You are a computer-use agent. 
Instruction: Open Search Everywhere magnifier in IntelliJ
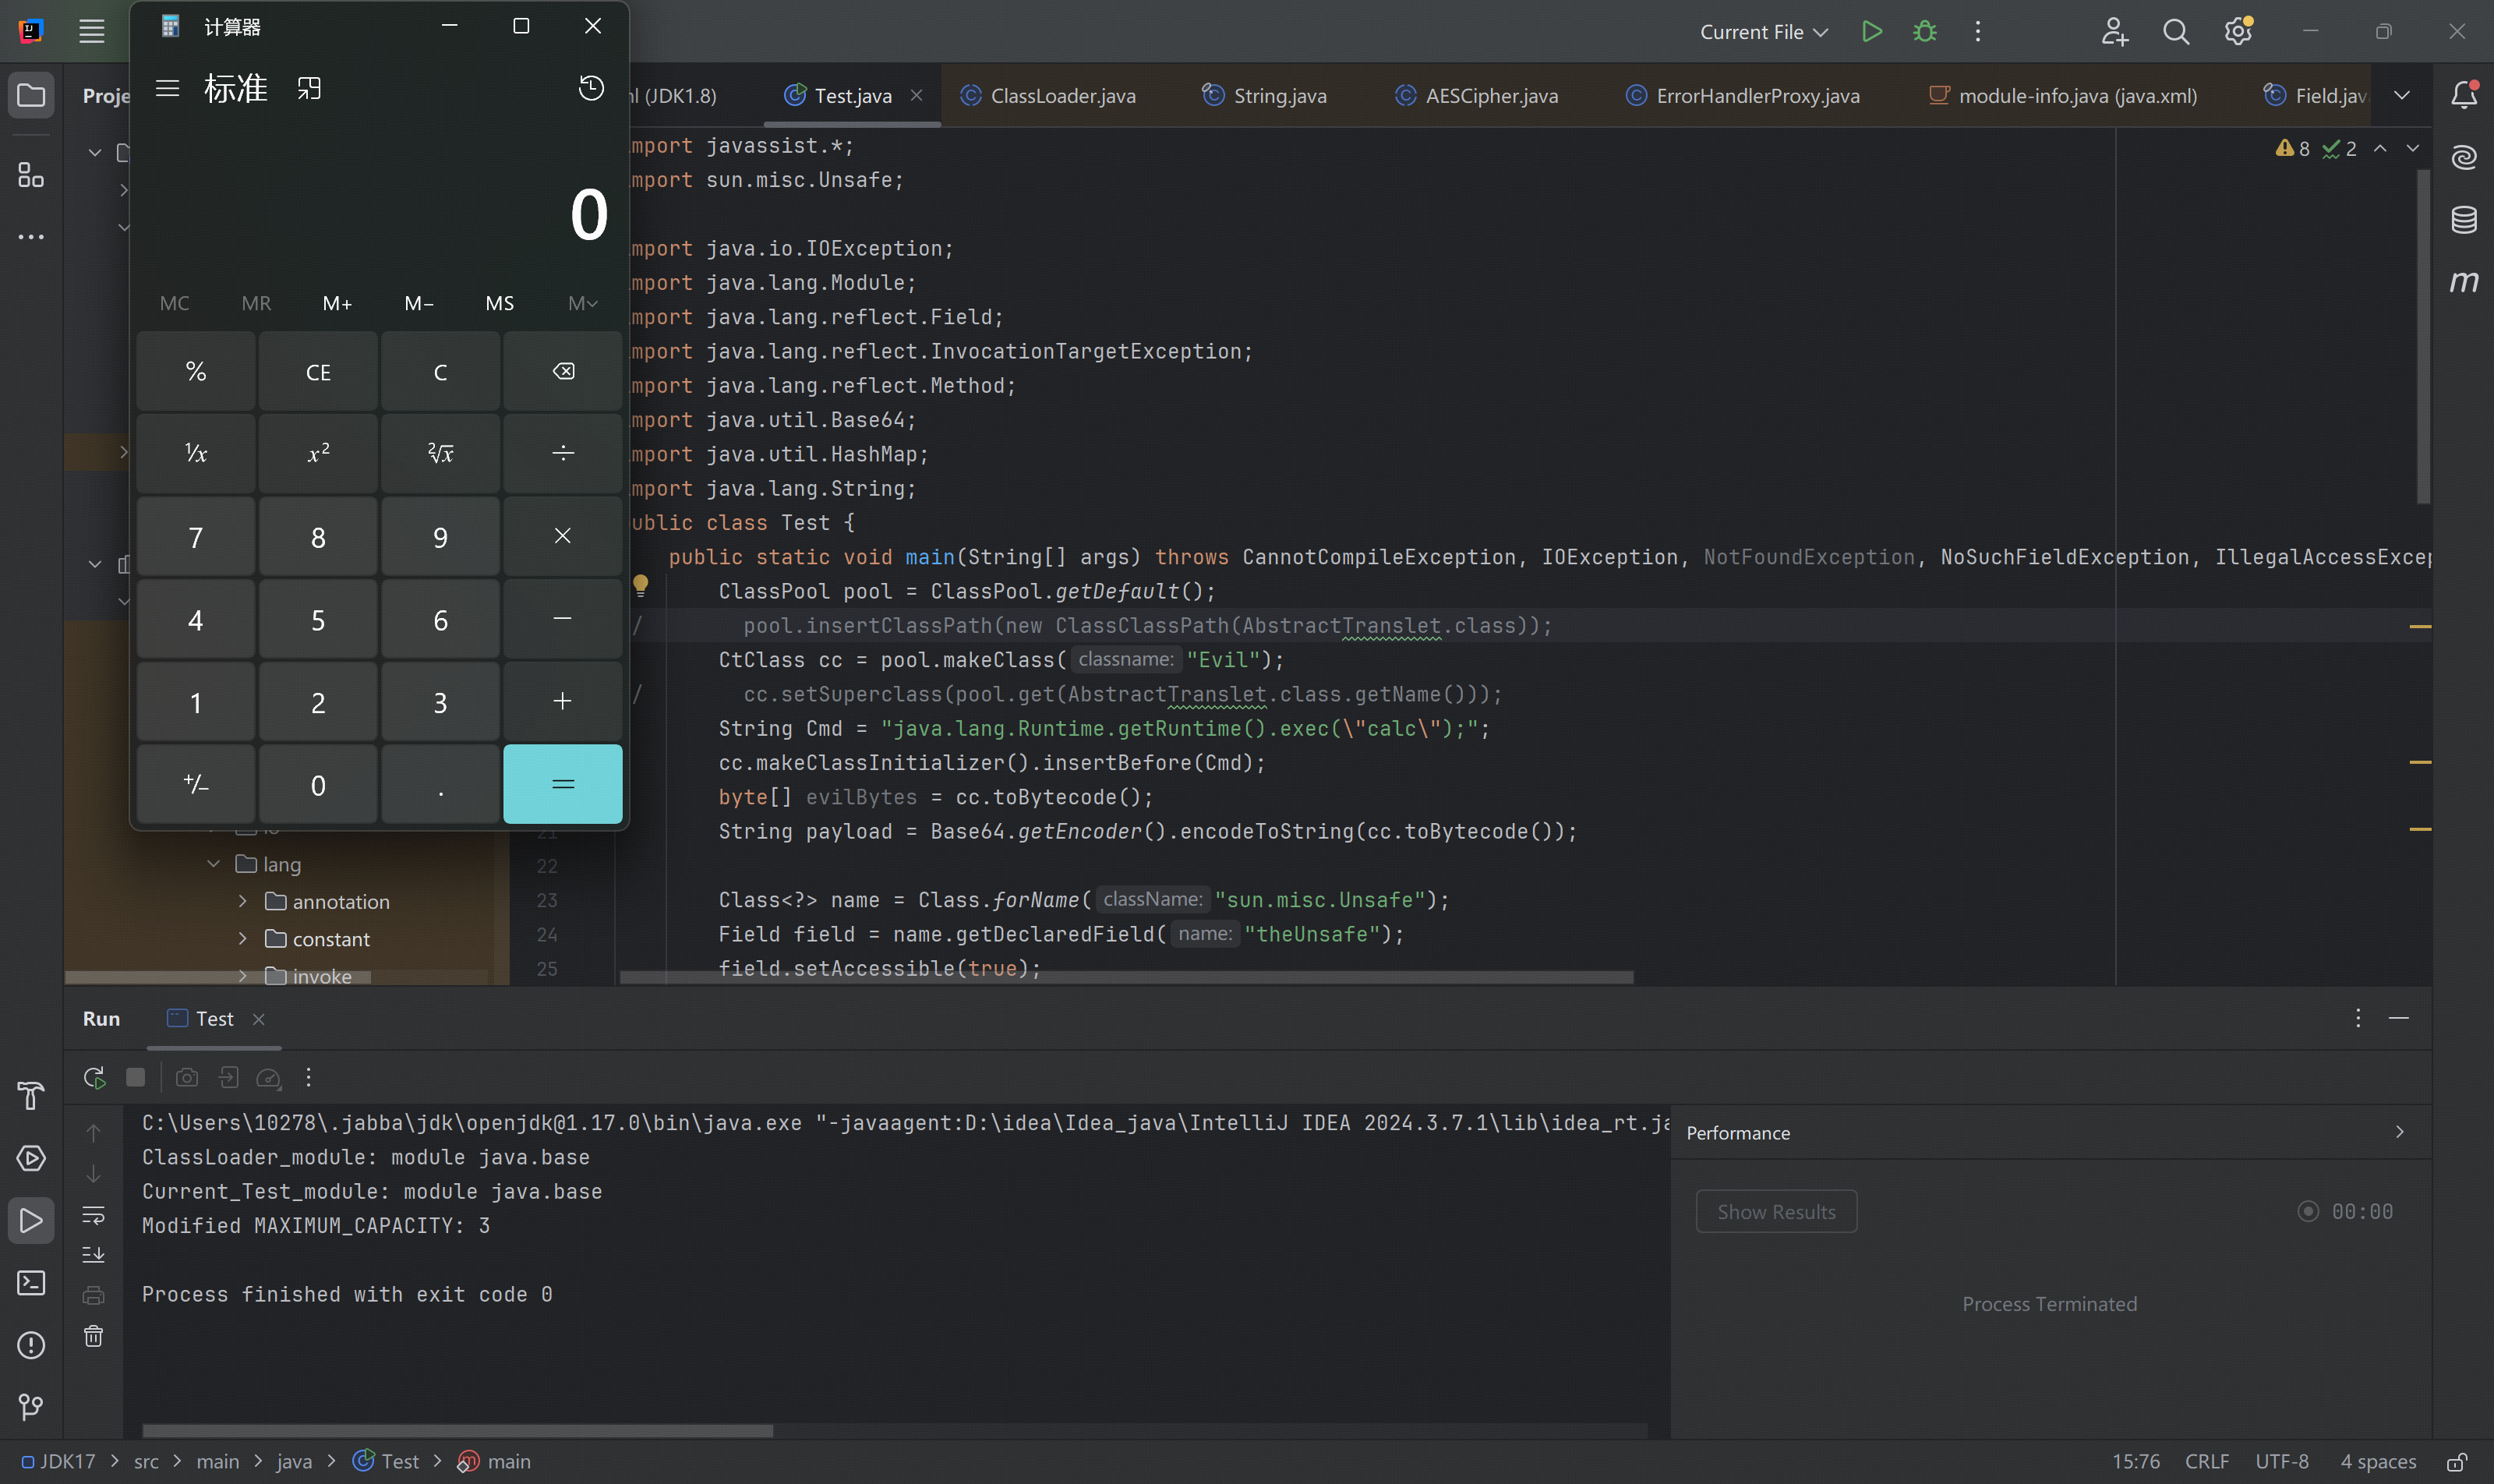[x=2176, y=32]
